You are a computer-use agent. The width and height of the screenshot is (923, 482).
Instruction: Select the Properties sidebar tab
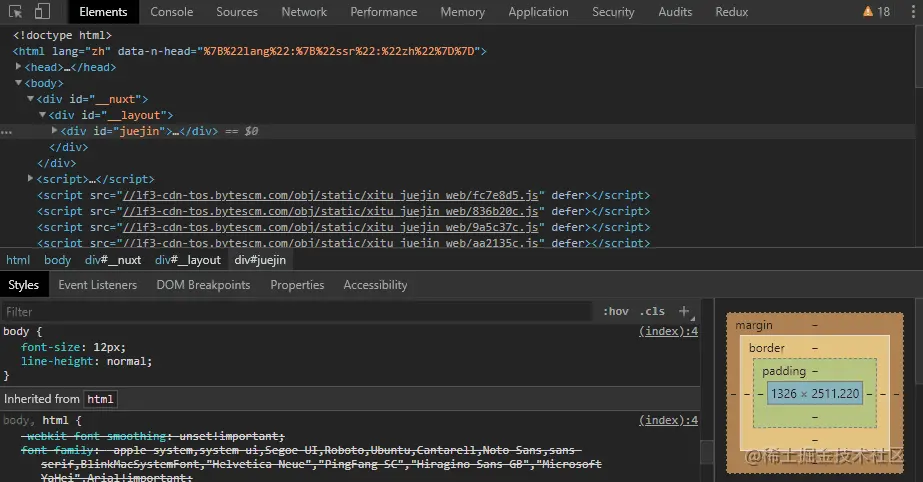(297, 285)
